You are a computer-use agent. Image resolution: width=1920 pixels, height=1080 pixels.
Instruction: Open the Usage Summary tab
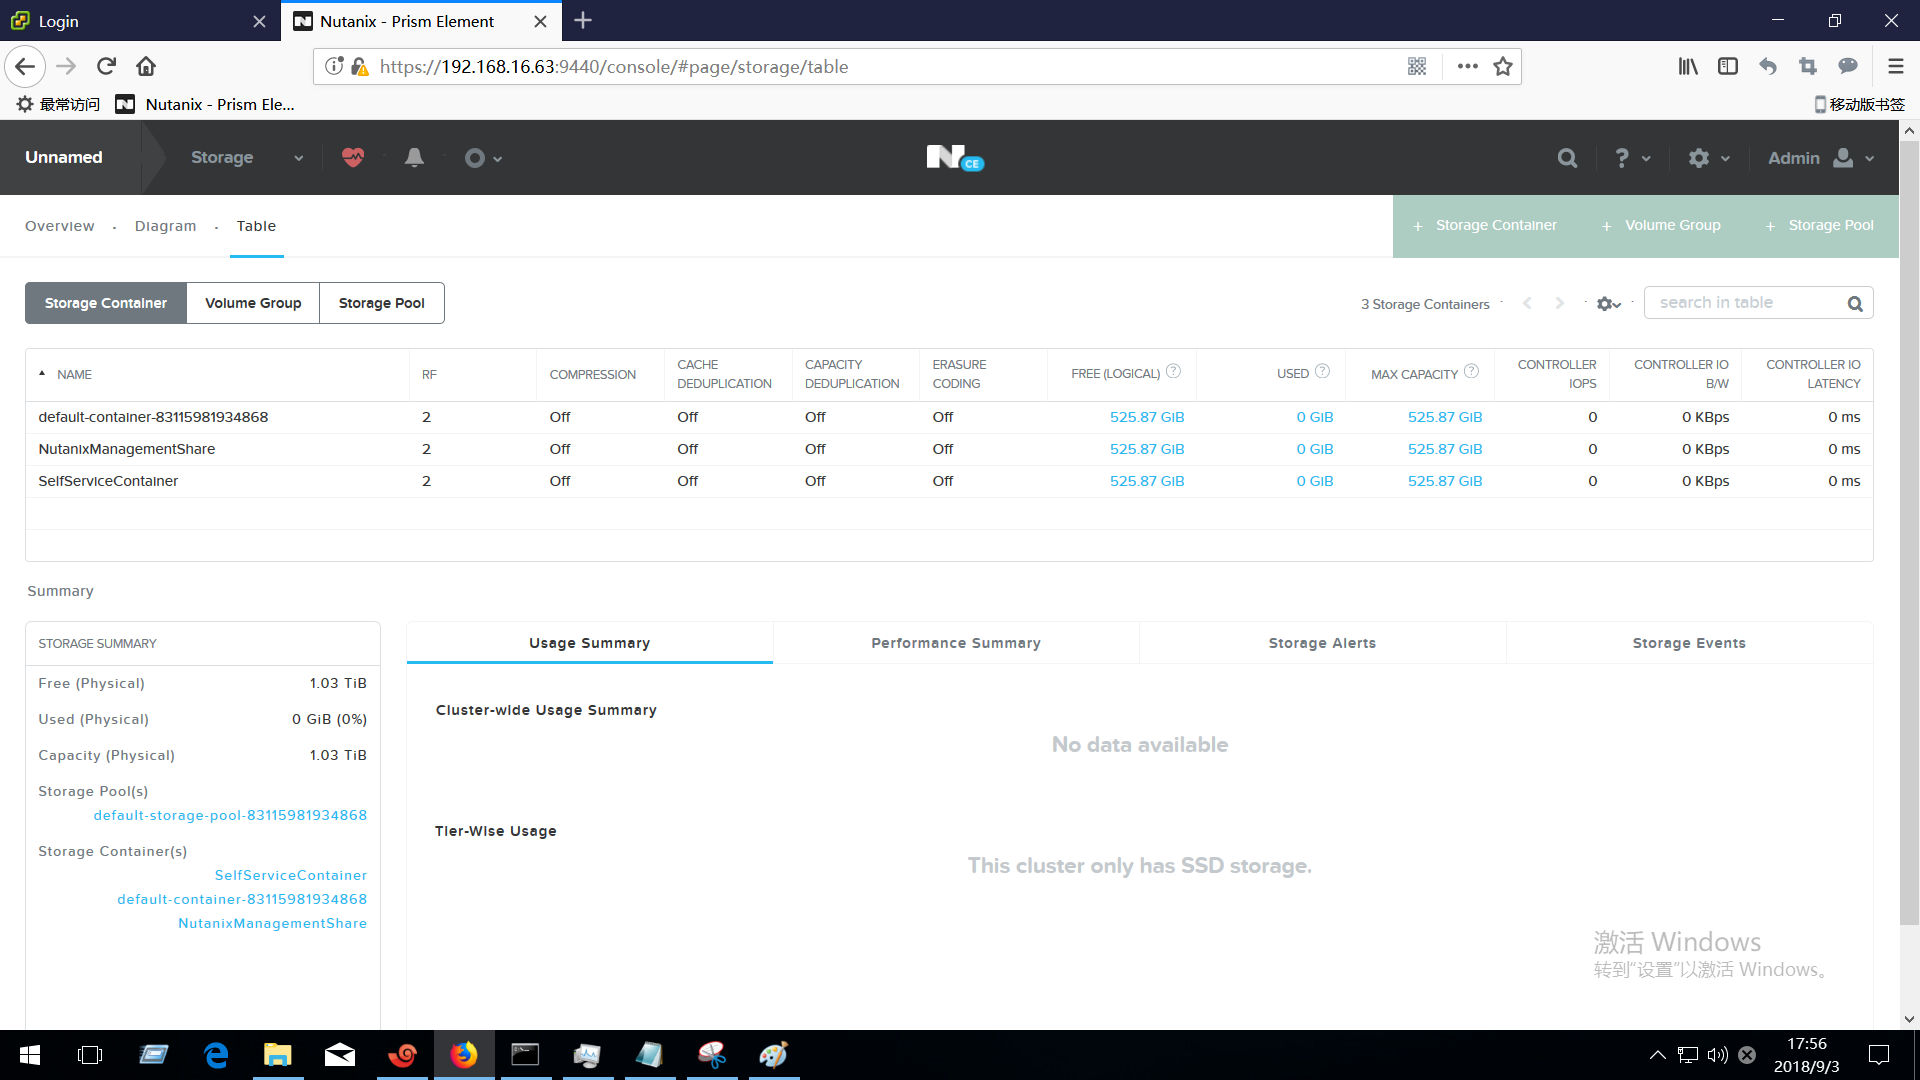[x=590, y=643]
